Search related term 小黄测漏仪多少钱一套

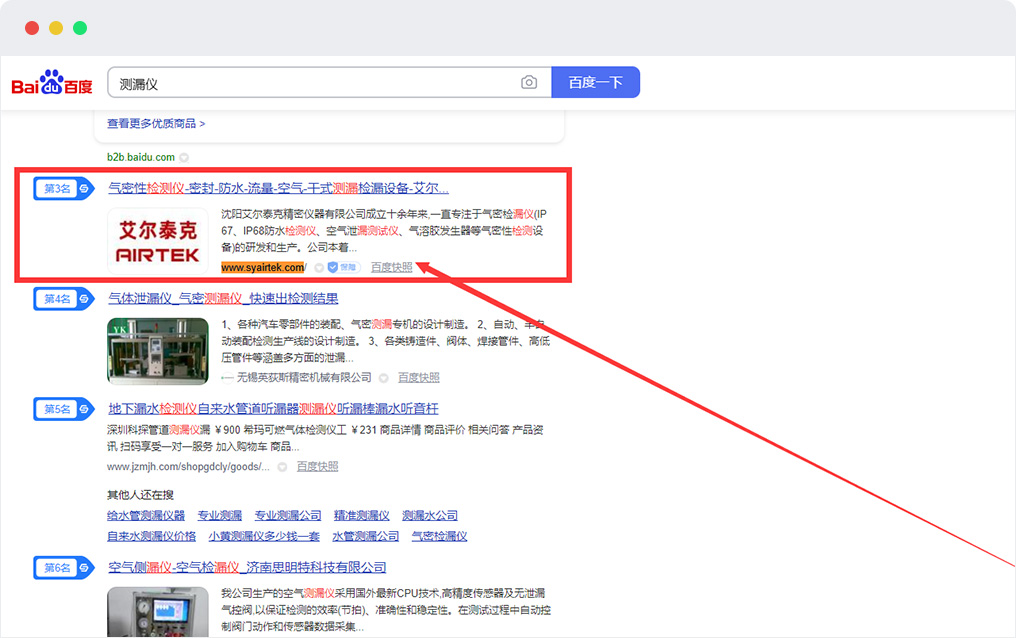264,536
